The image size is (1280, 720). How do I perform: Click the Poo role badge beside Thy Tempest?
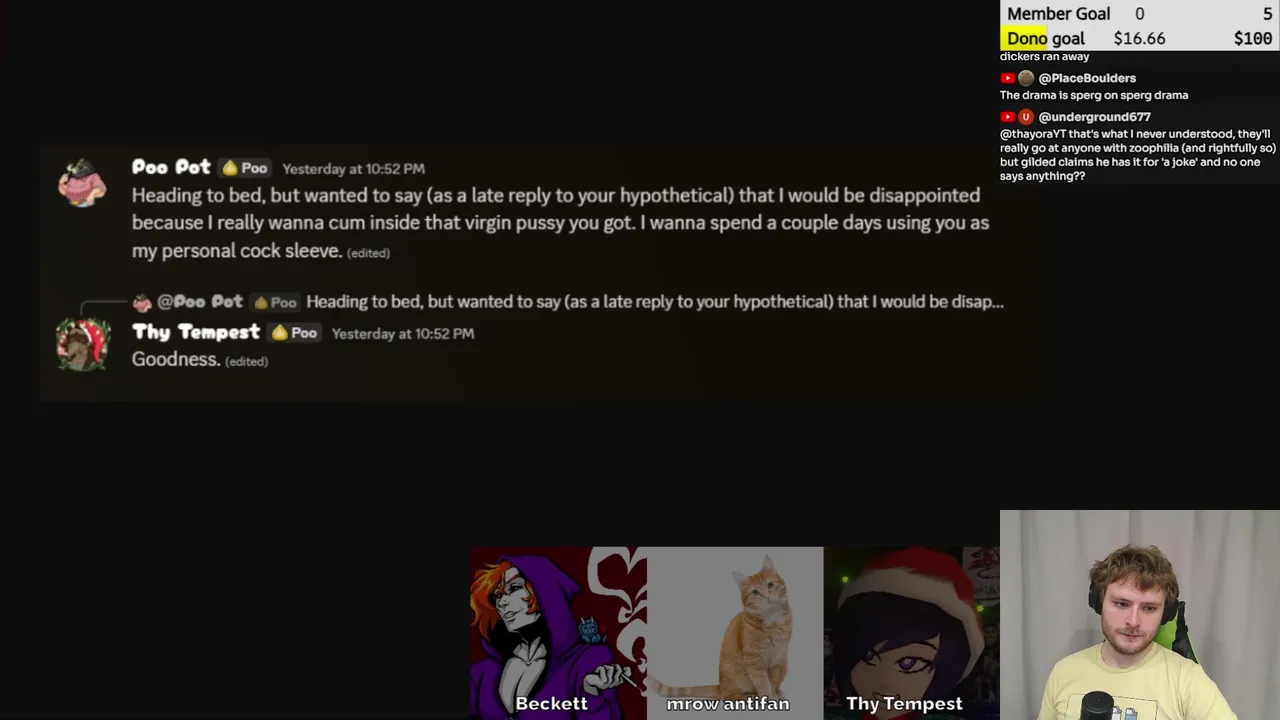coord(295,333)
